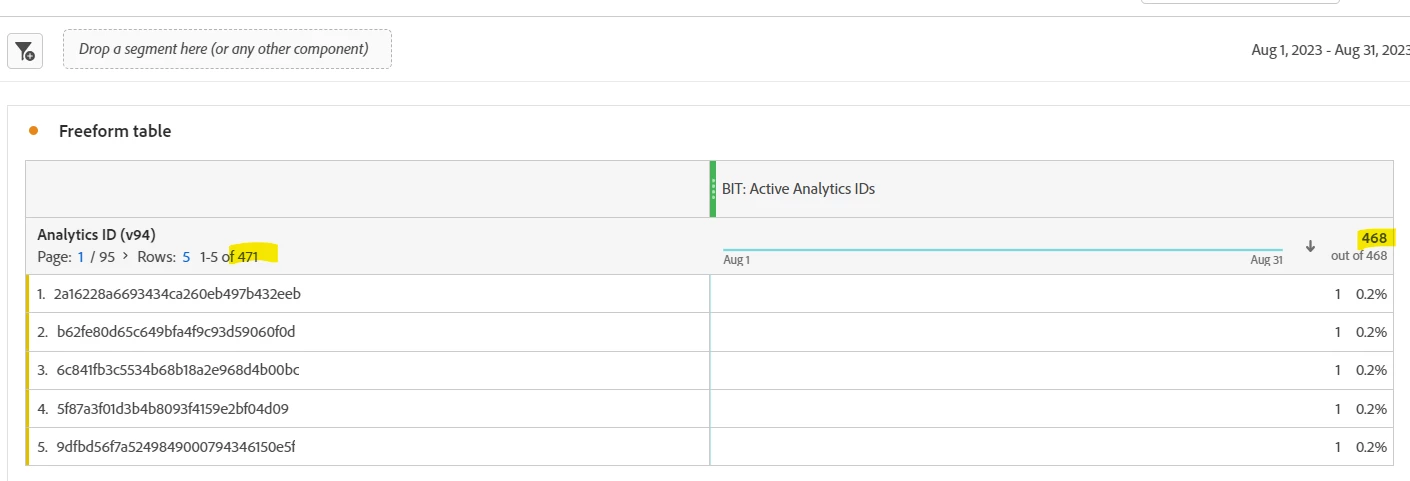Click metric cell for row 2a16228a

[x=1051, y=294]
